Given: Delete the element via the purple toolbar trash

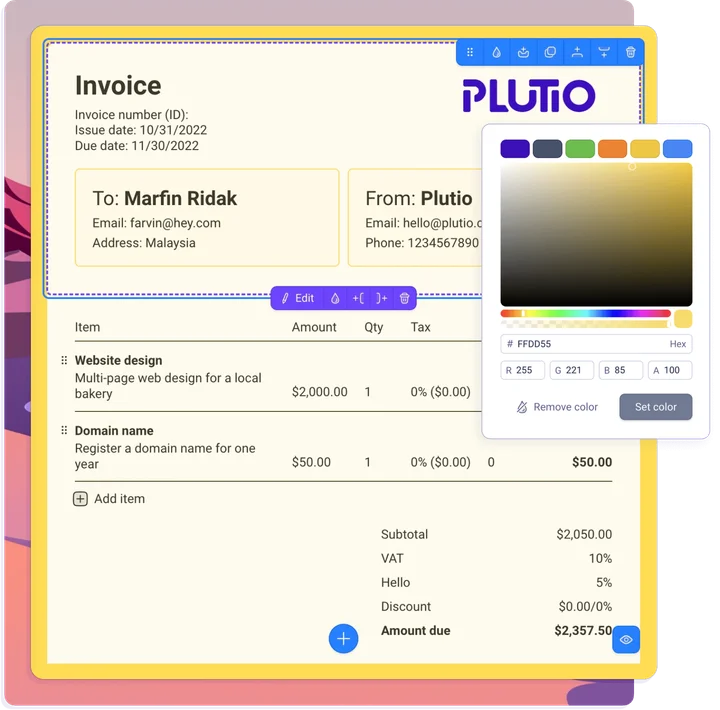Looking at the screenshot, I should pyautogui.click(x=404, y=298).
